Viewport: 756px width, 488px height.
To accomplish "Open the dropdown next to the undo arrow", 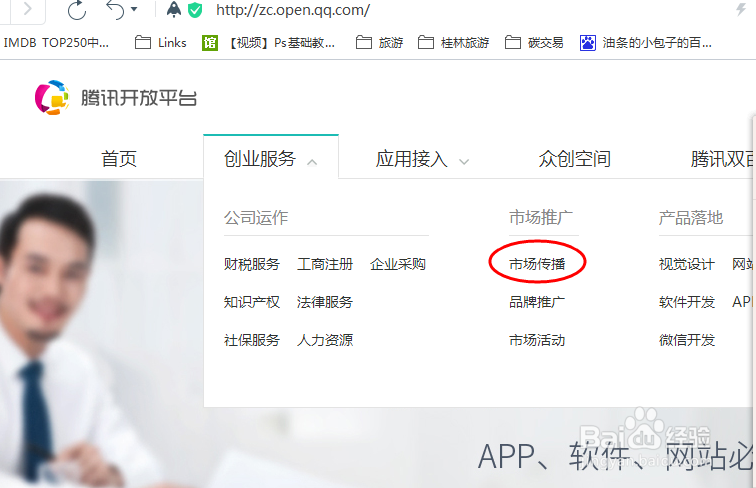I will point(134,9).
